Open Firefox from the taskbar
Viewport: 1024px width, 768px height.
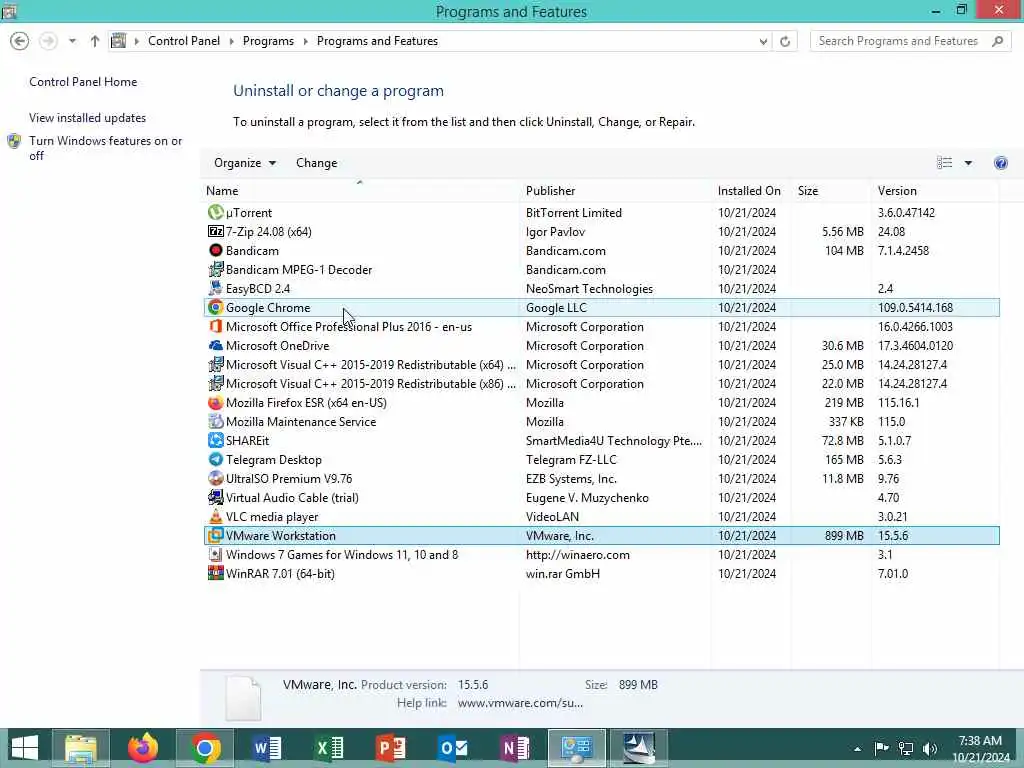(142, 748)
